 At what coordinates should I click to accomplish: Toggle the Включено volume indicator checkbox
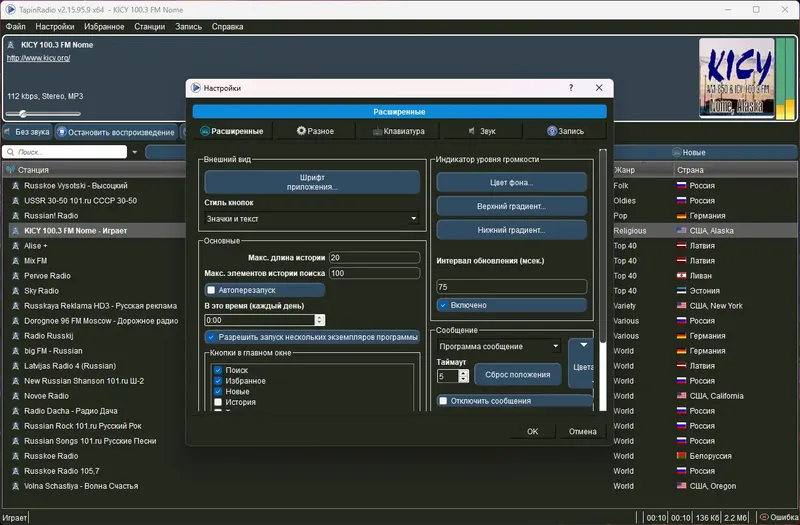[443, 305]
